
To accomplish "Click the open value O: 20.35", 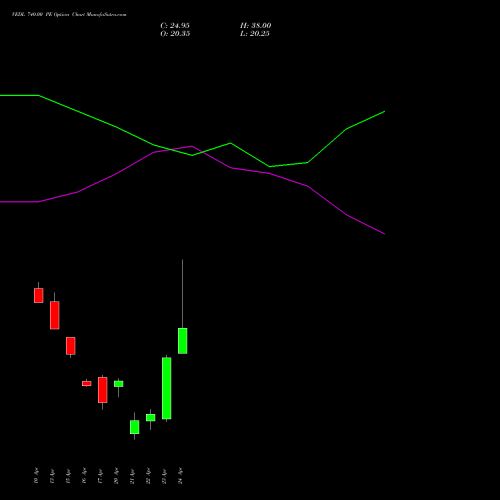I will (175, 34).
